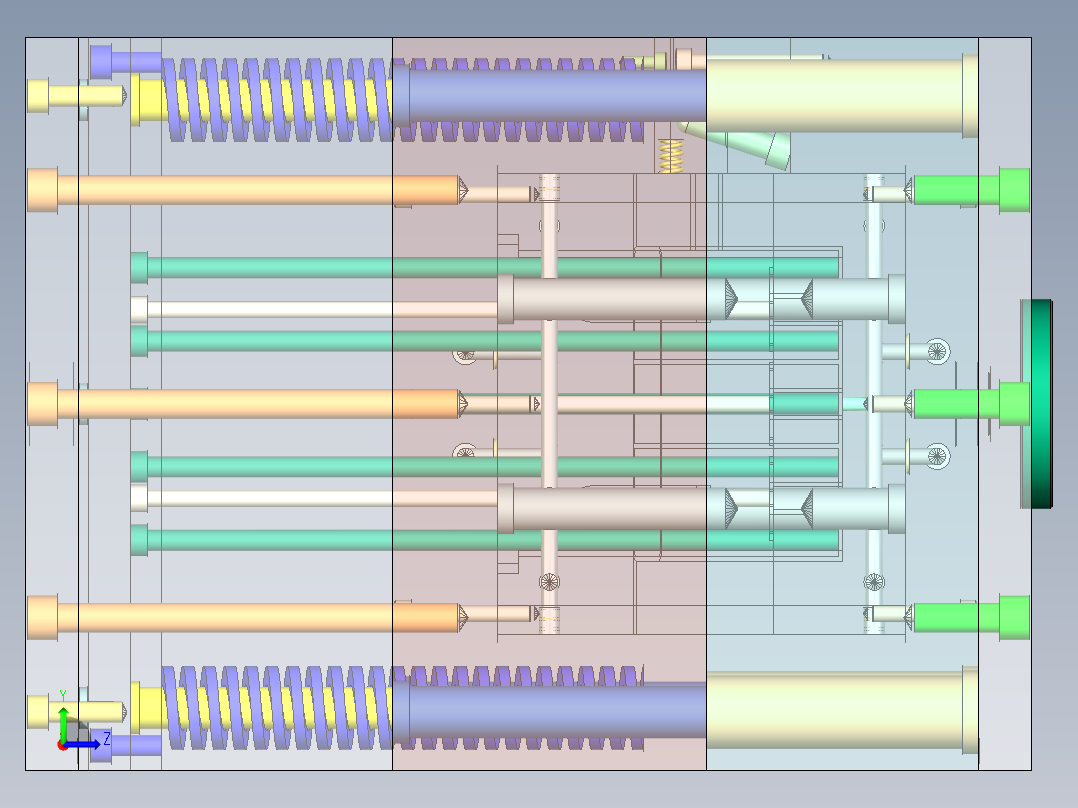Select the bottom purple return spring
The image size is (1078, 808).
point(402,708)
